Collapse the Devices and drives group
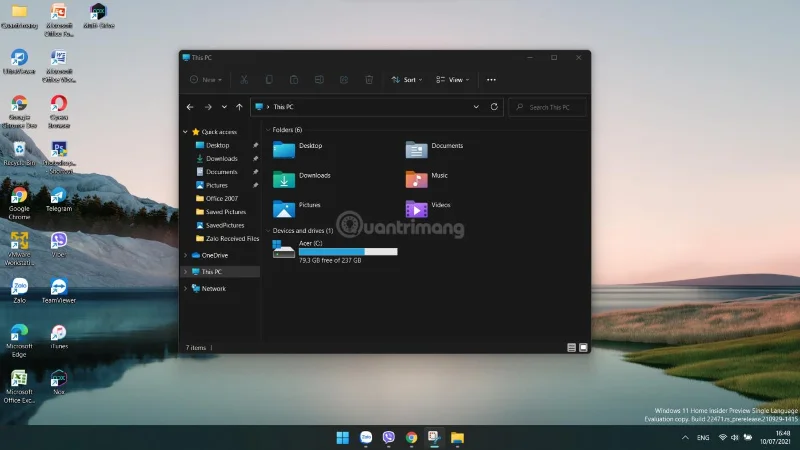This screenshot has height=450, width=800. coord(268,231)
